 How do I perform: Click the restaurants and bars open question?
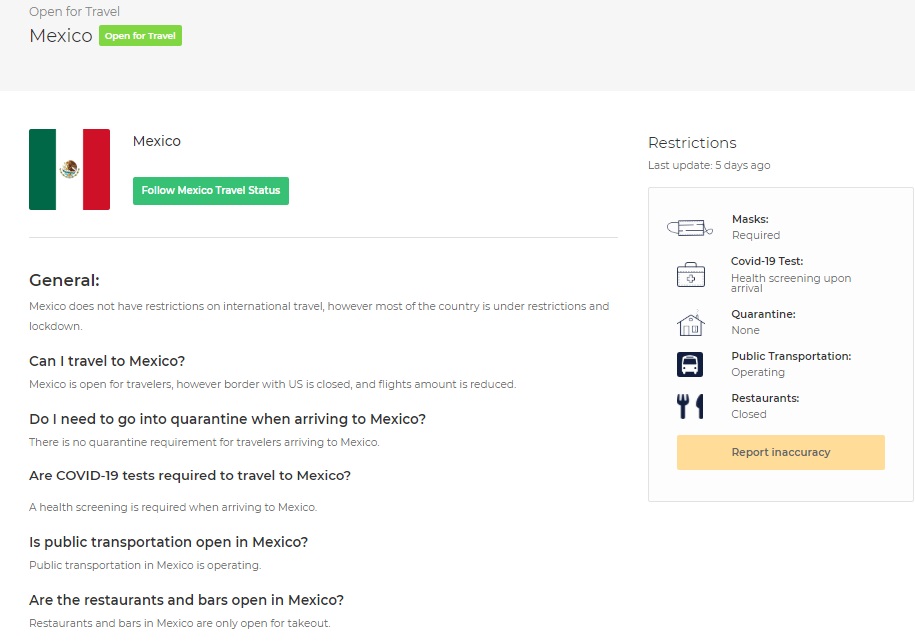186,600
